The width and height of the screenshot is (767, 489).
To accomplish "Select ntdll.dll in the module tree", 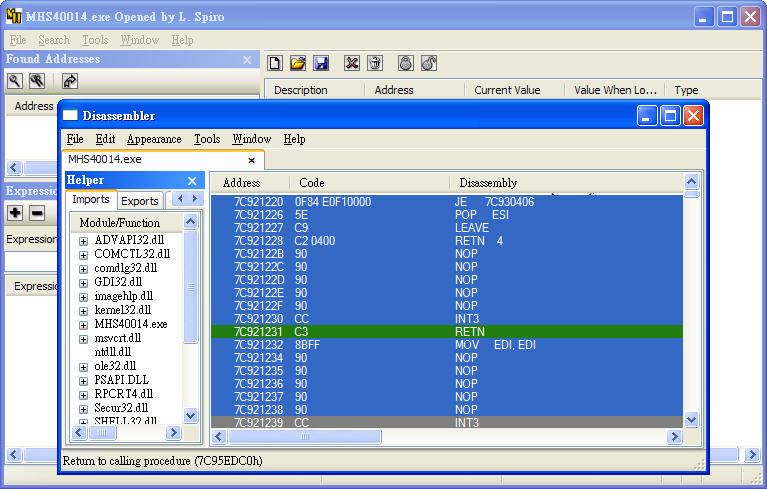I will (113, 352).
